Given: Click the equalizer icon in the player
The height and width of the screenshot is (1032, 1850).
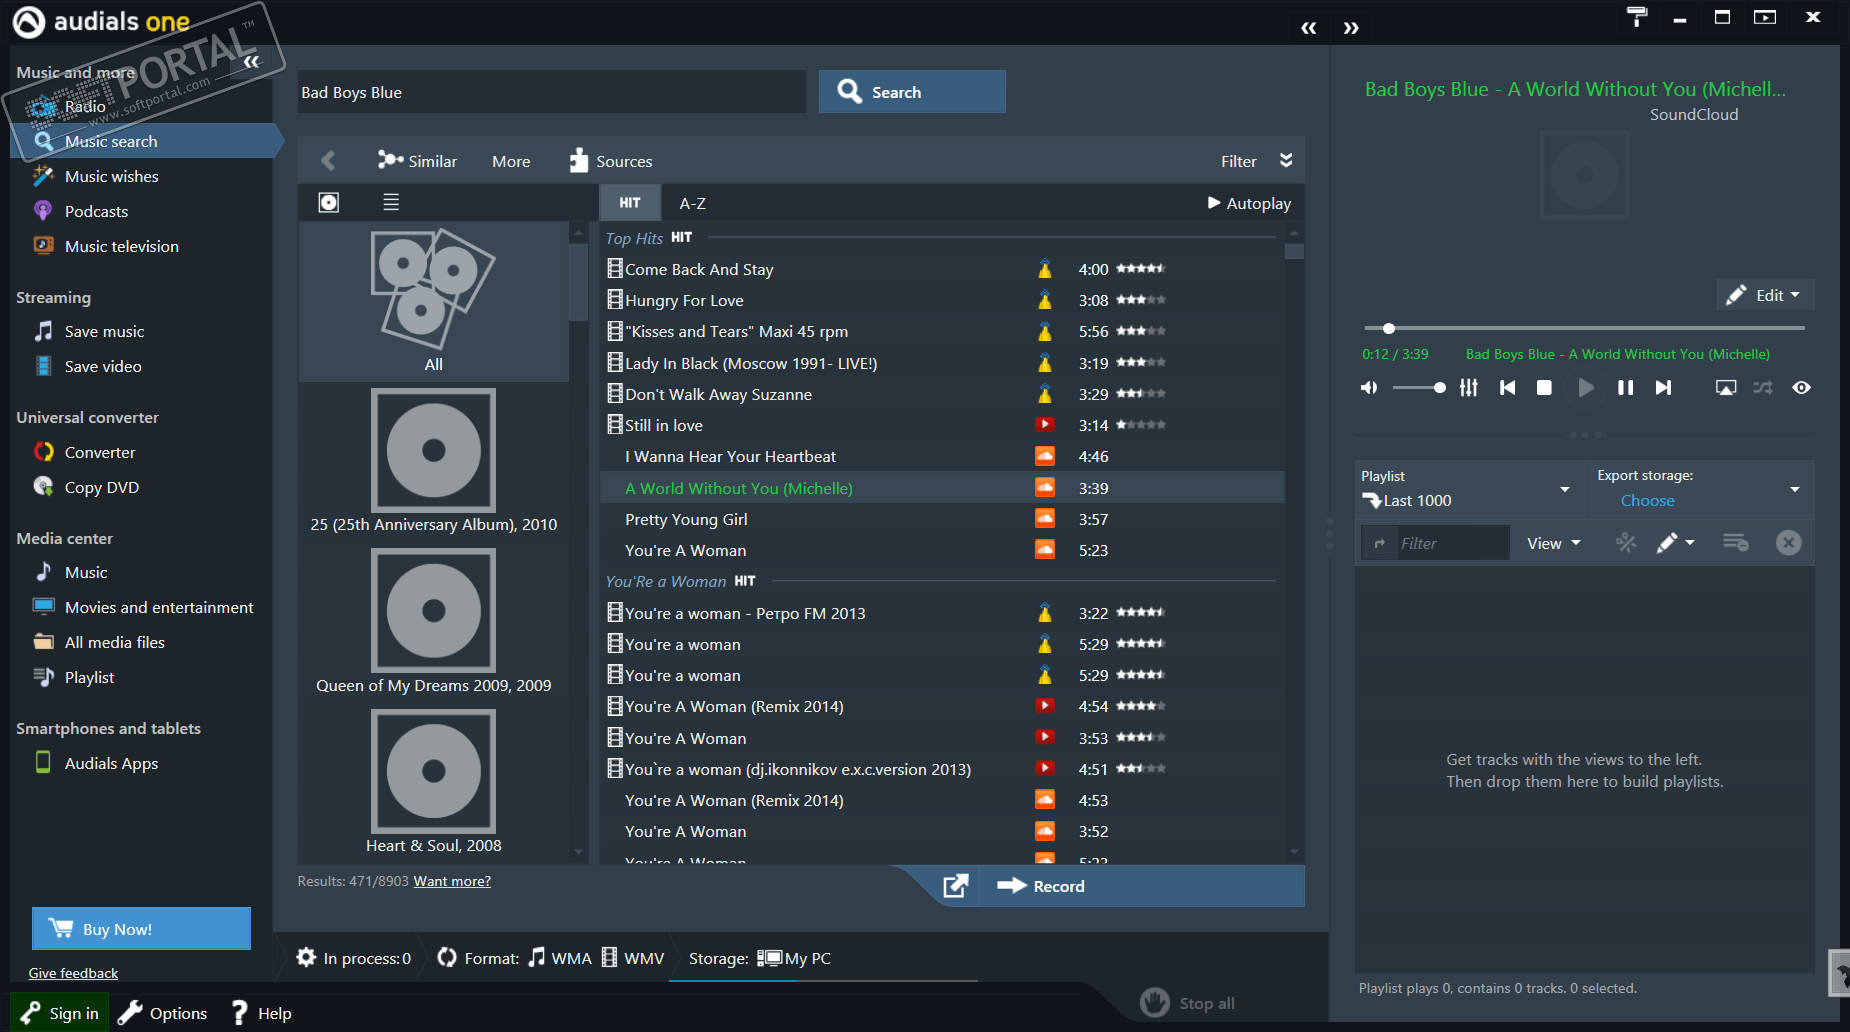Looking at the screenshot, I should coord(1468,387).
